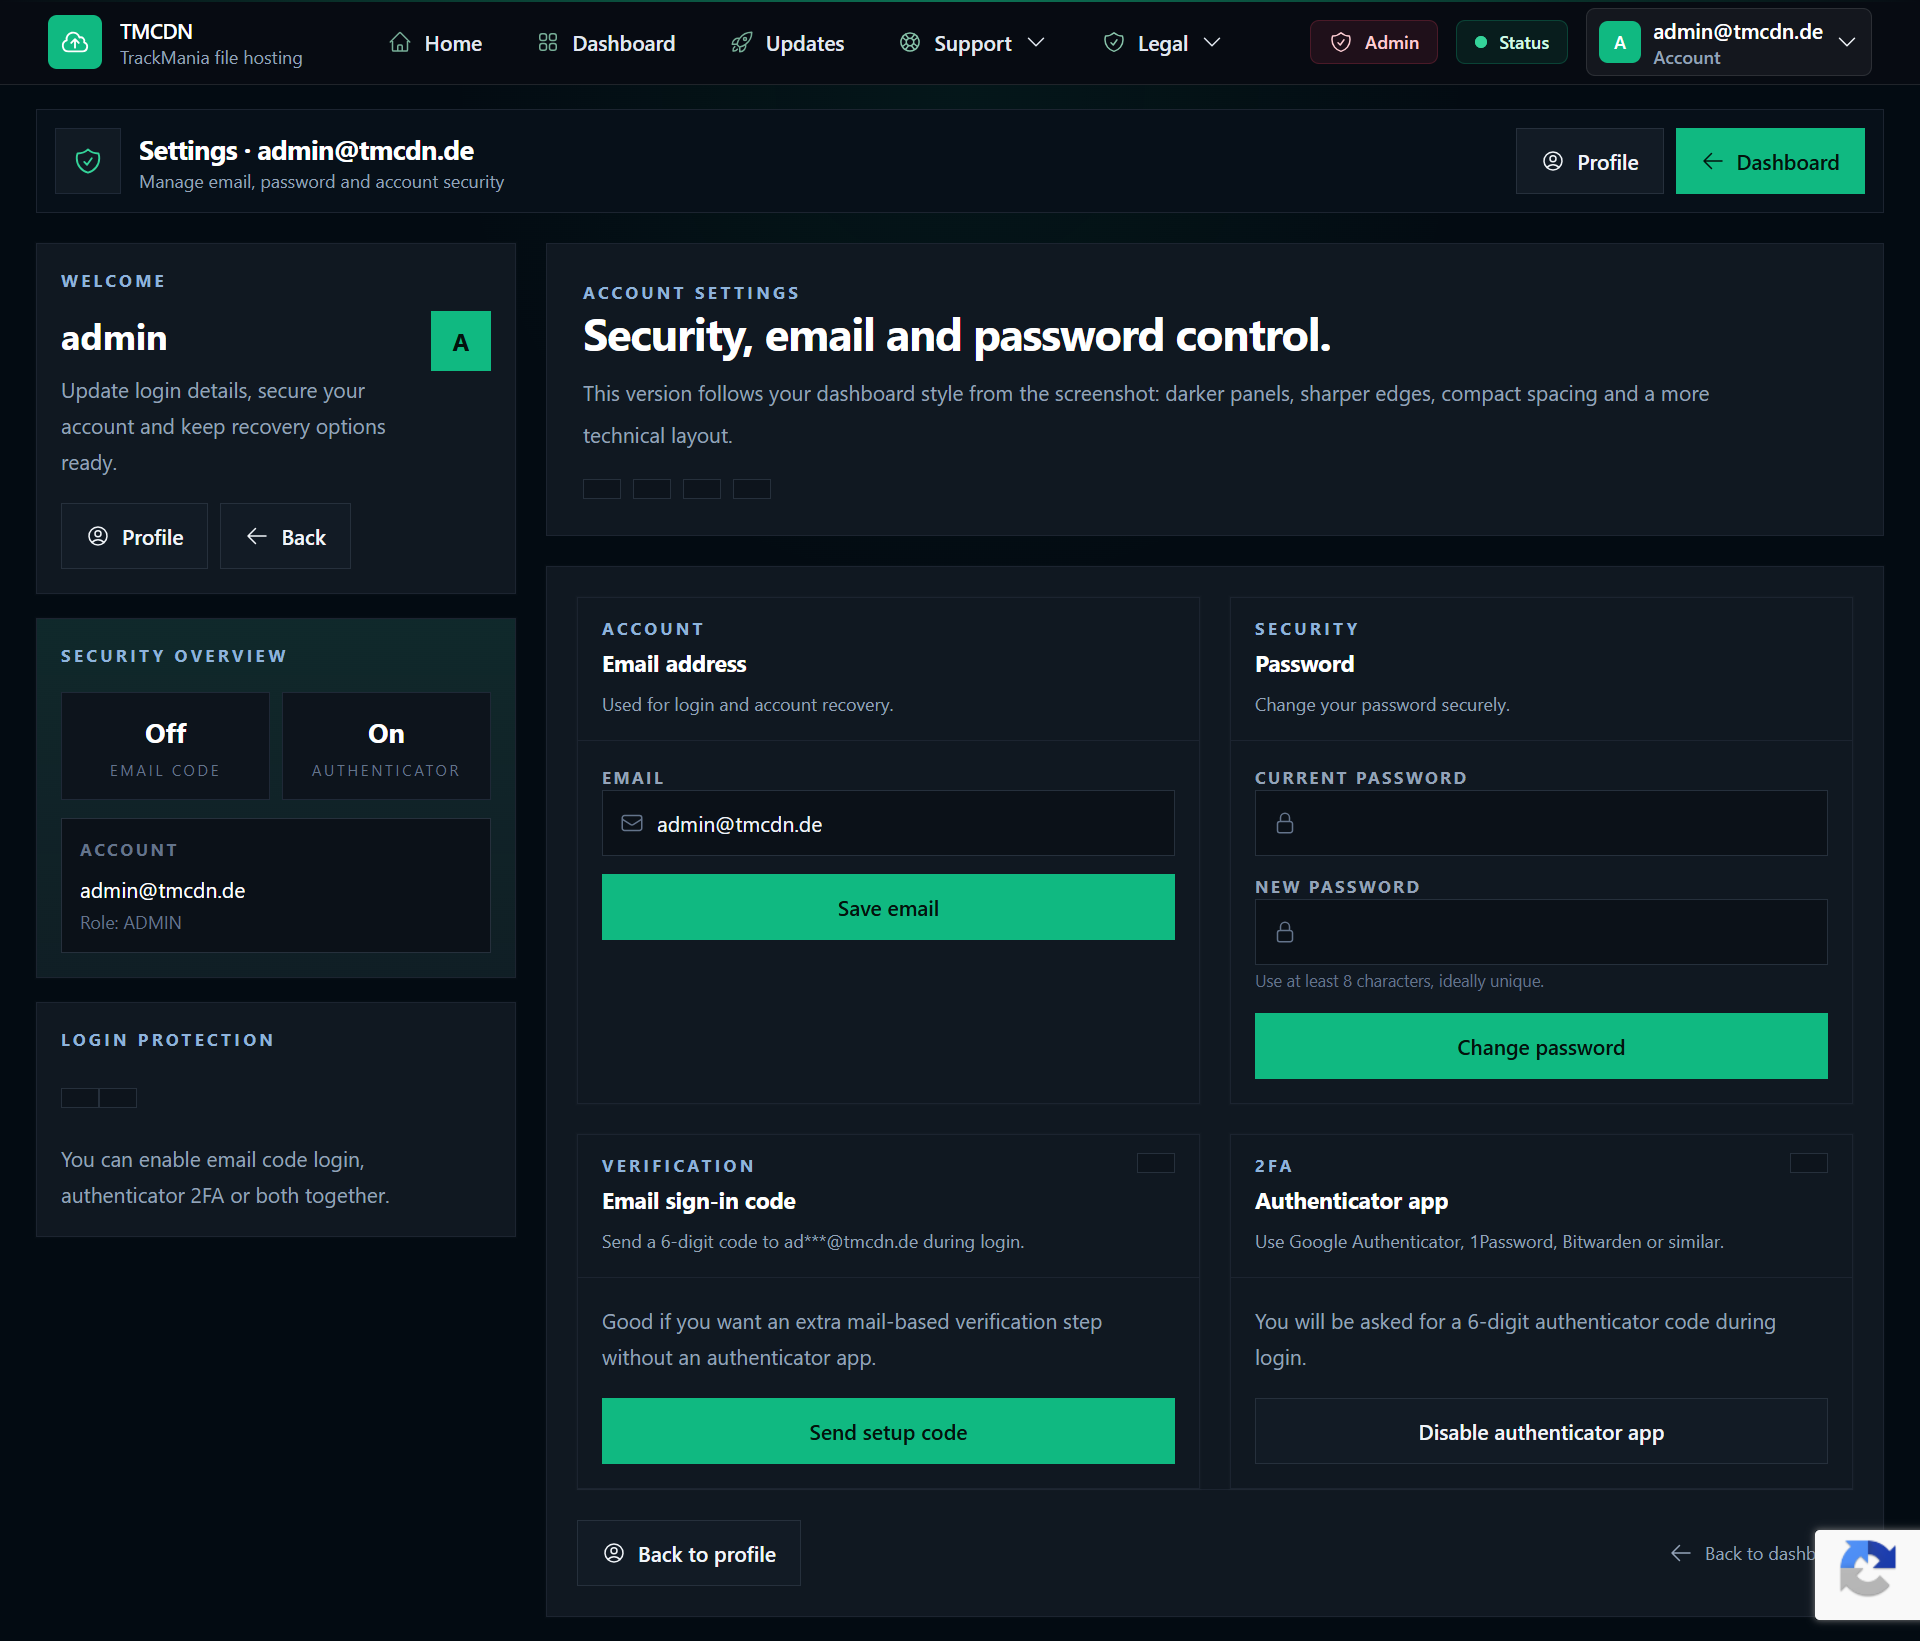Click the lock icon in Current Password field
Screen dimensions: 1920x1641
(1285, 823)
